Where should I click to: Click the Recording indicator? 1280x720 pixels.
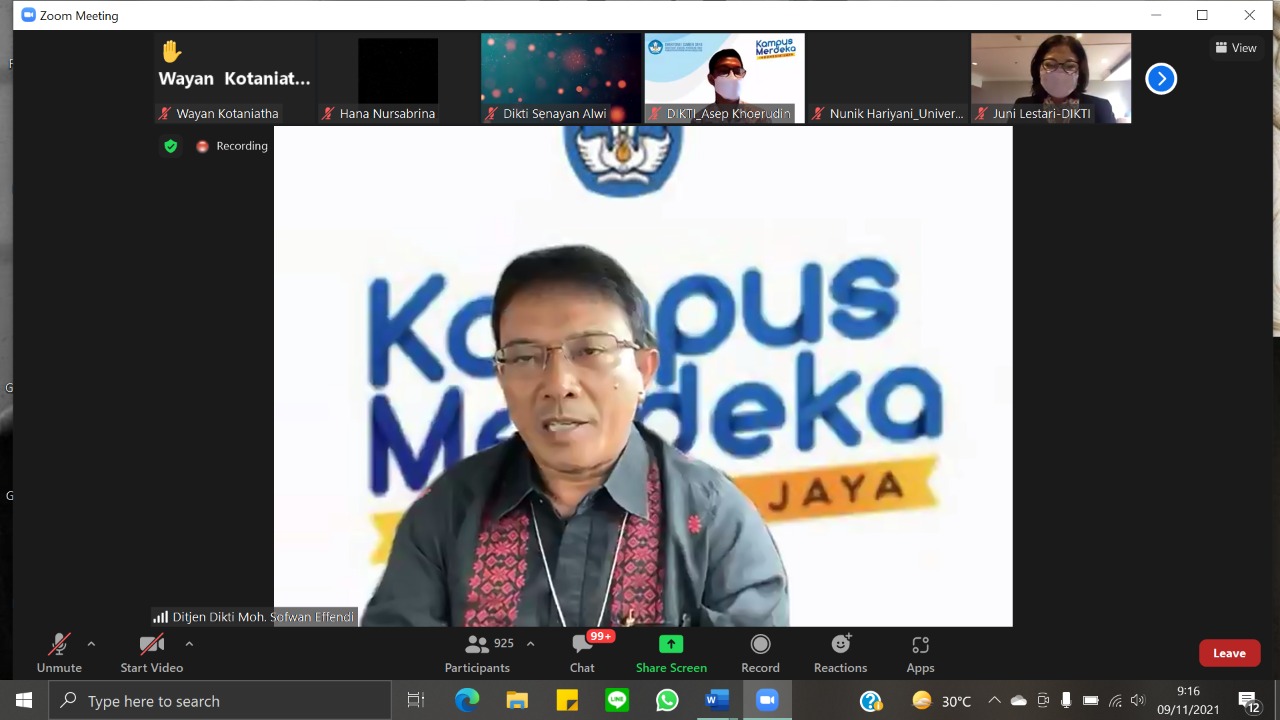(x=232, y=146)
